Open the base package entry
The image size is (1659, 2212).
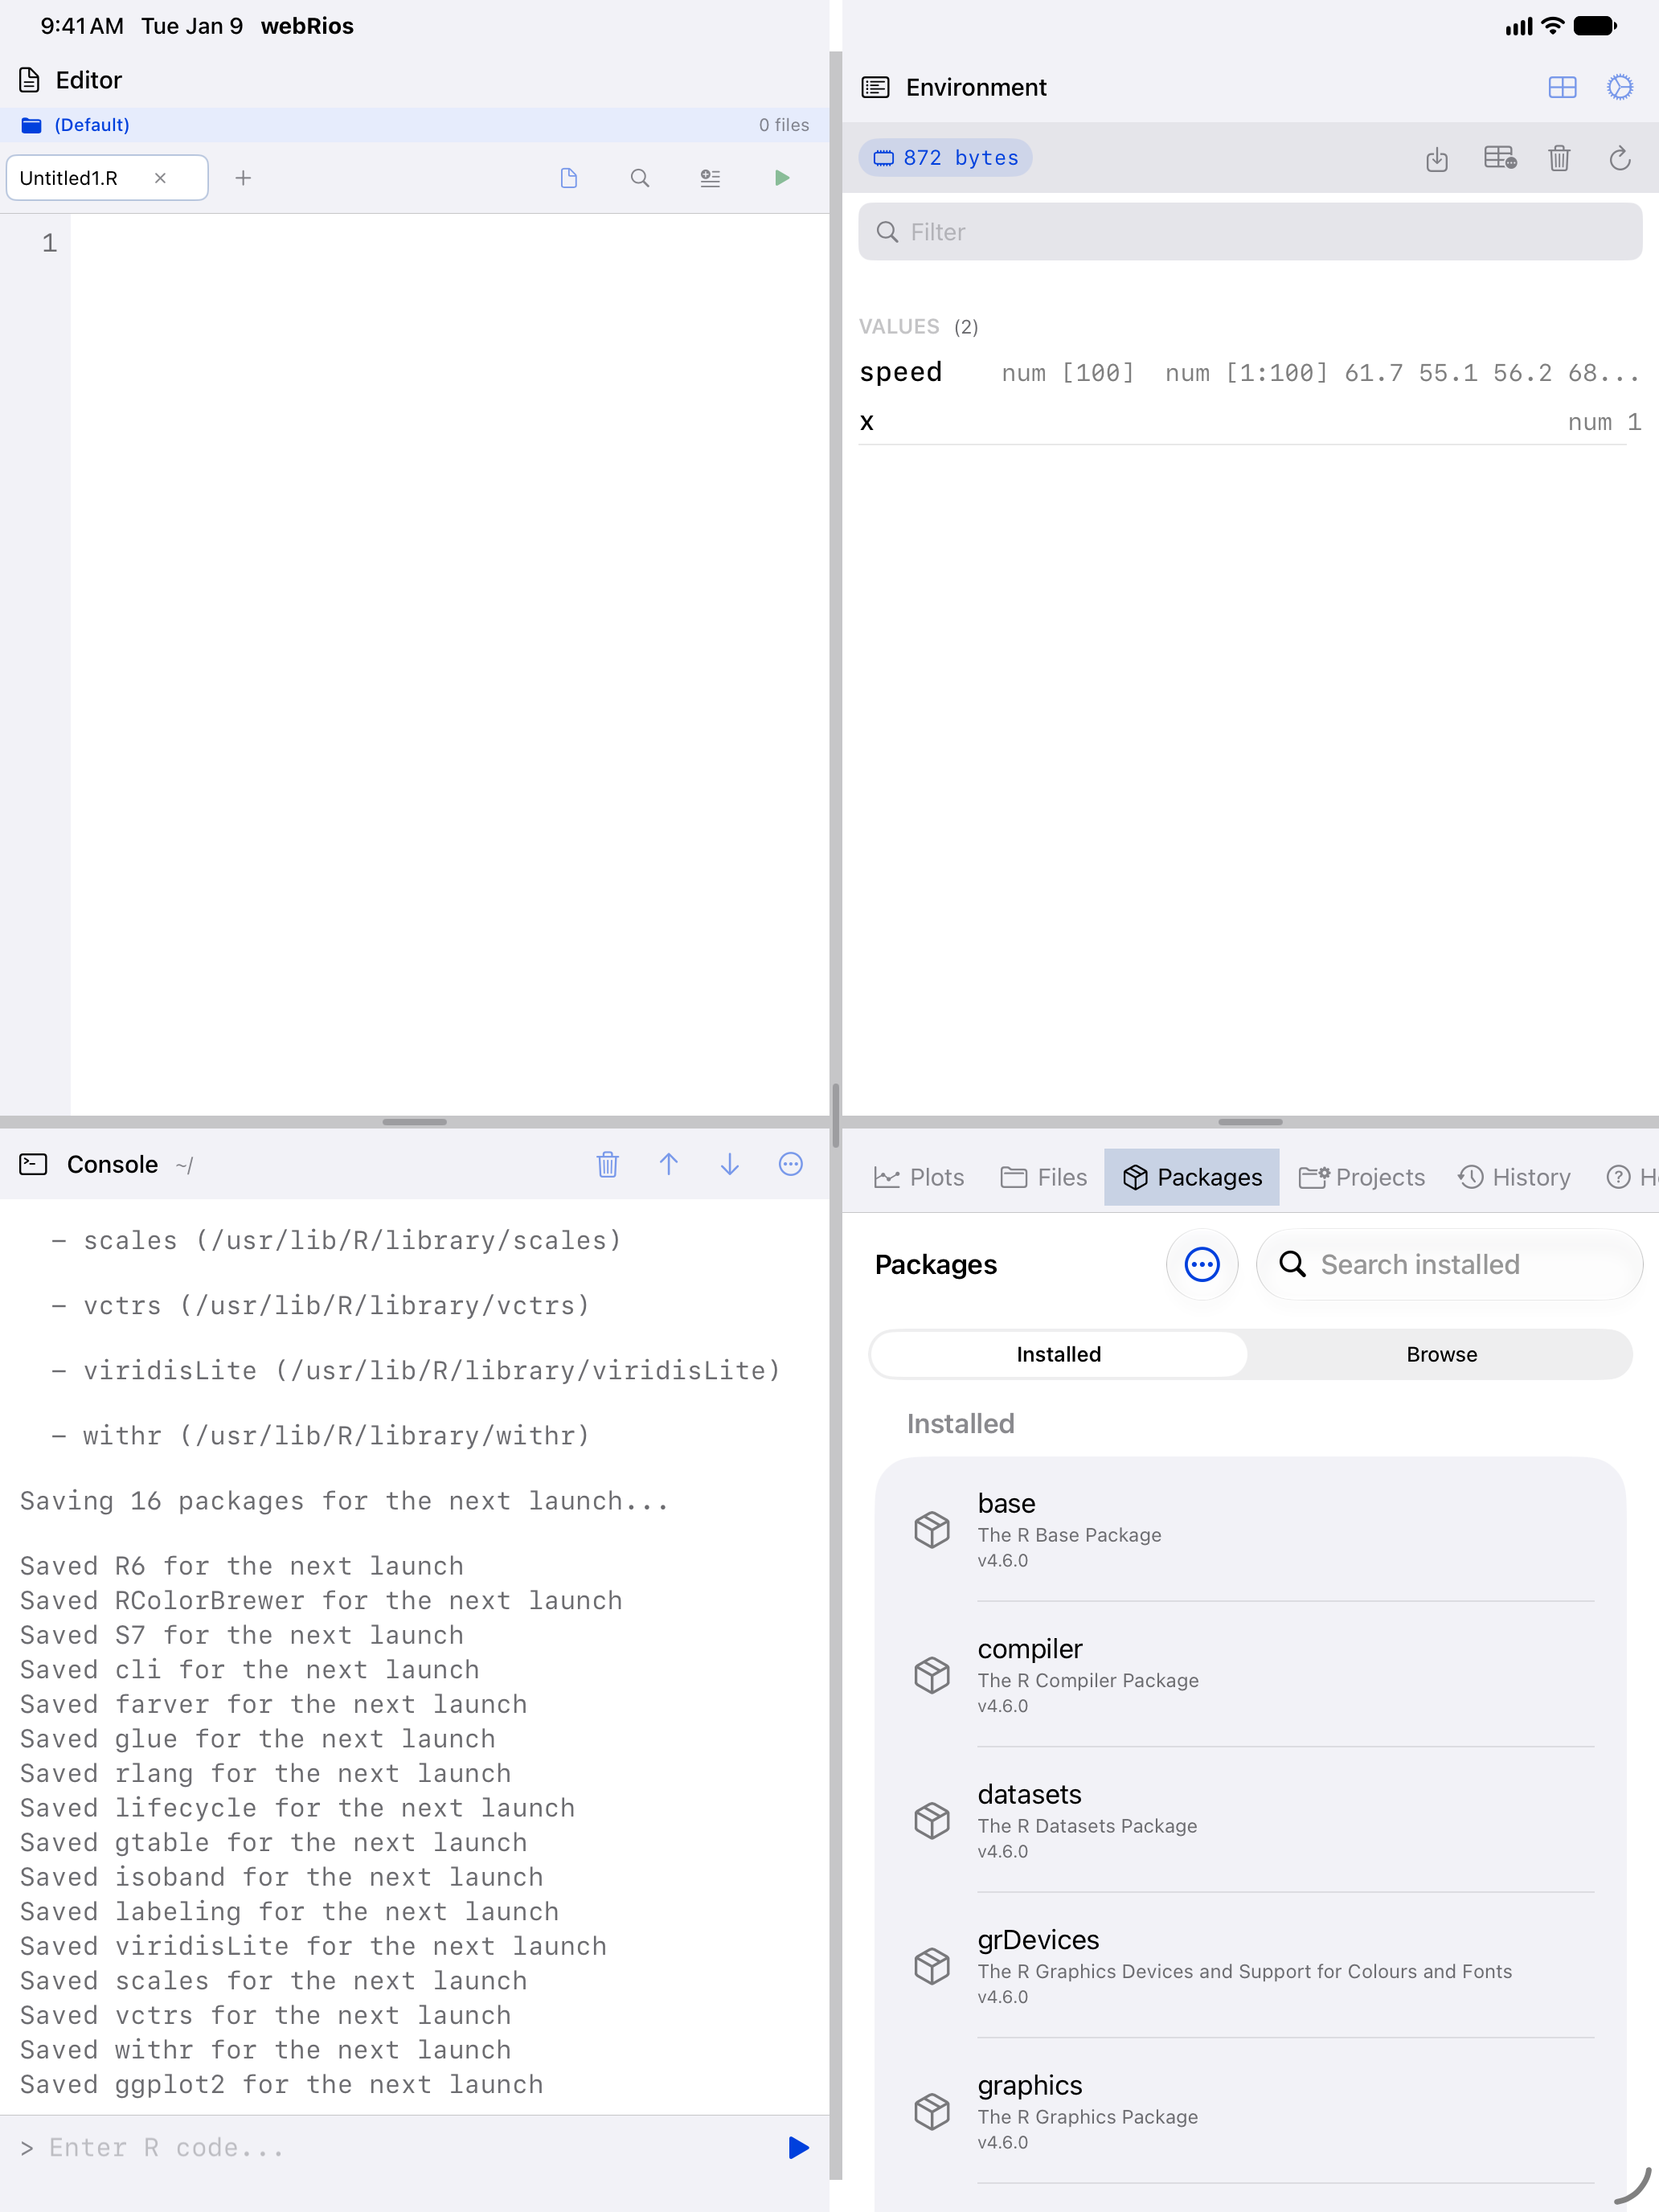1250,1530
